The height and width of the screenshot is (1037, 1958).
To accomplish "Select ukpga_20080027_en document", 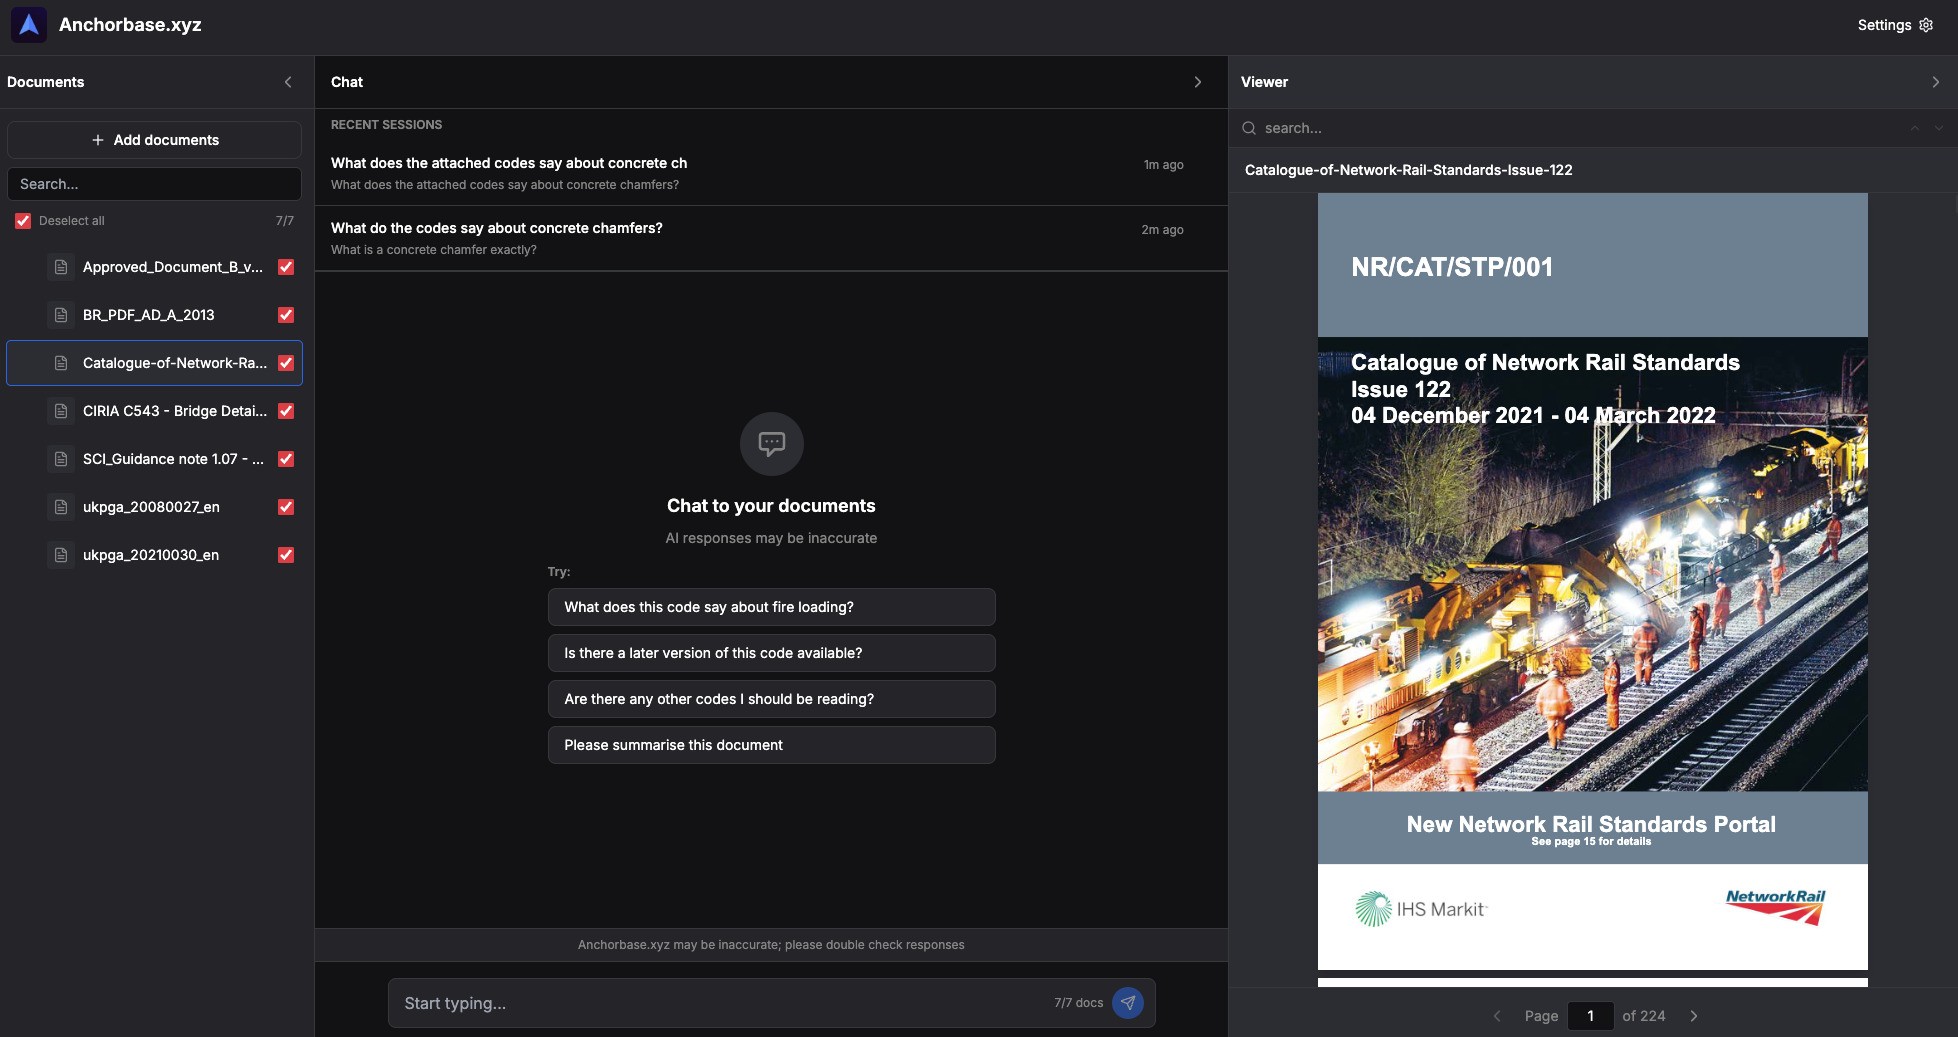I will (154, 507).
